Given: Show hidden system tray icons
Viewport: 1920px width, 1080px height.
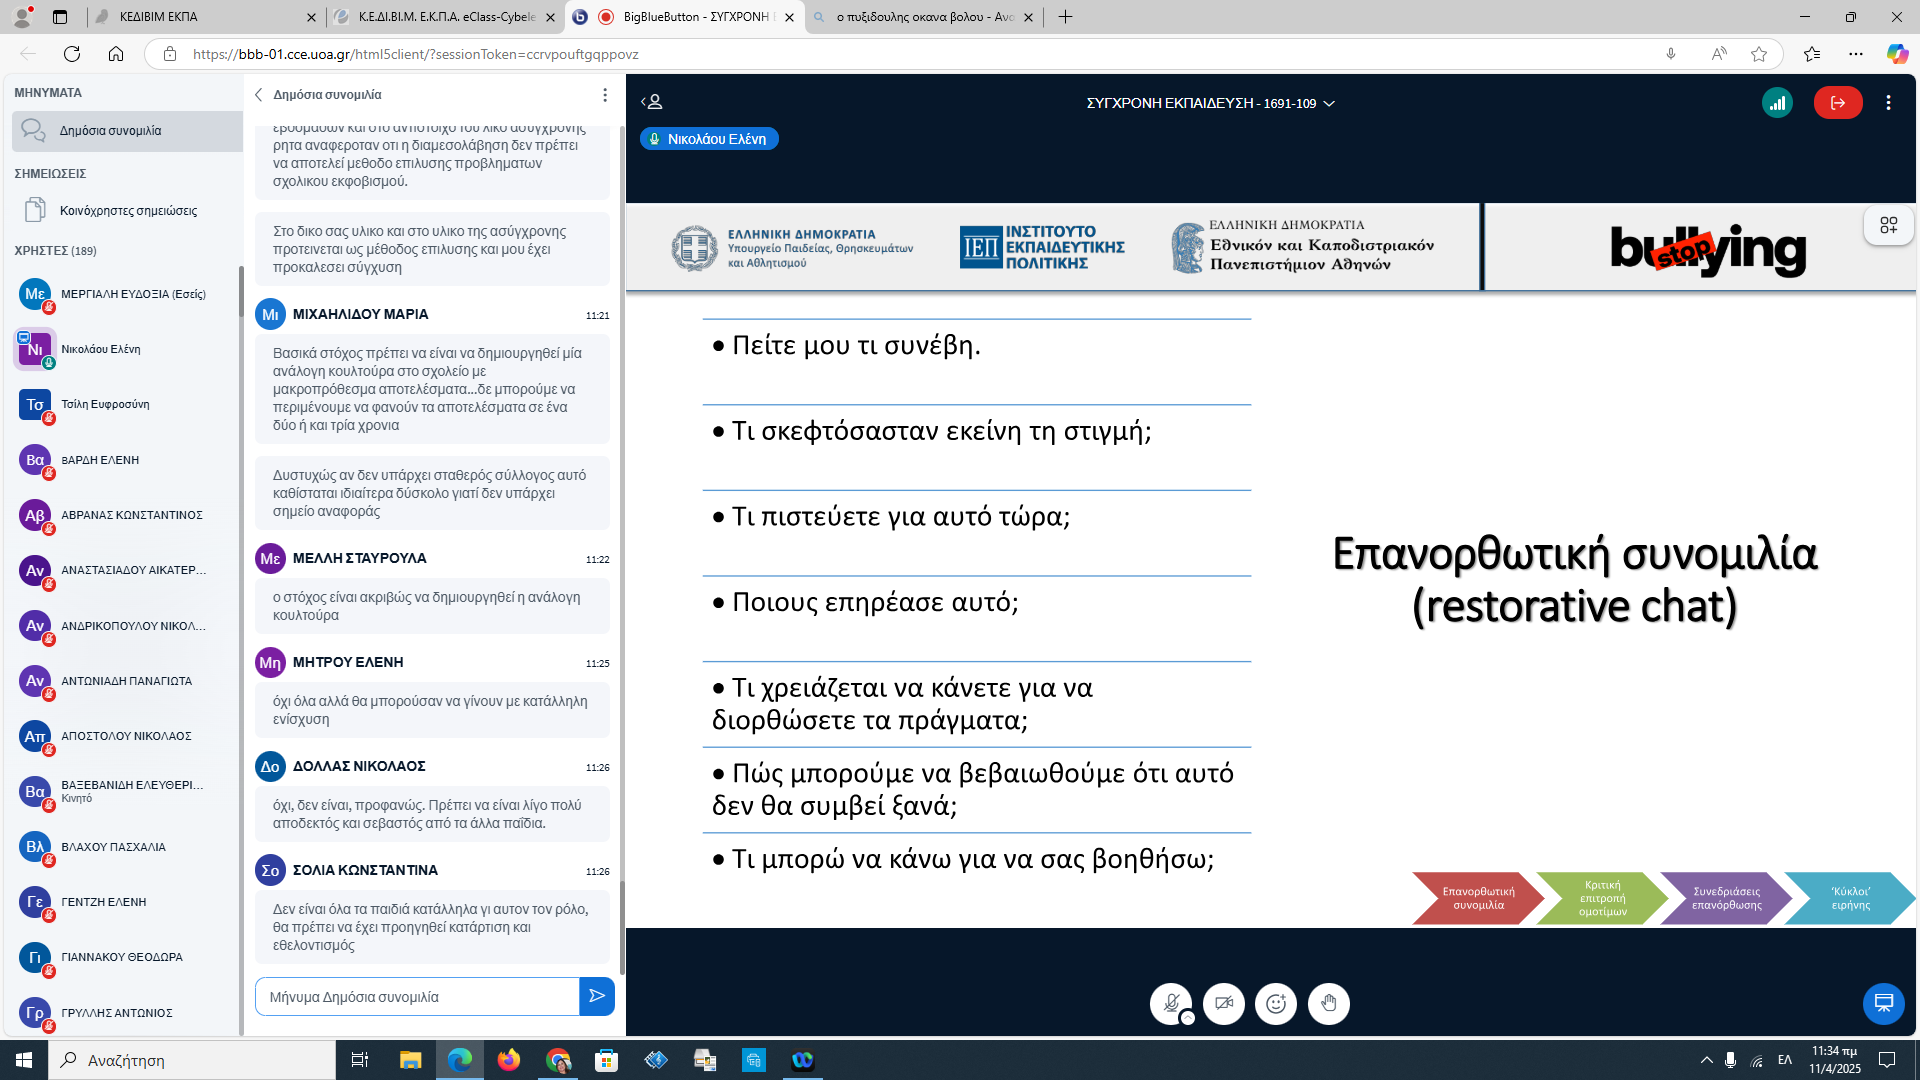Looking at the screenshot, I should click(1706, 1060).
